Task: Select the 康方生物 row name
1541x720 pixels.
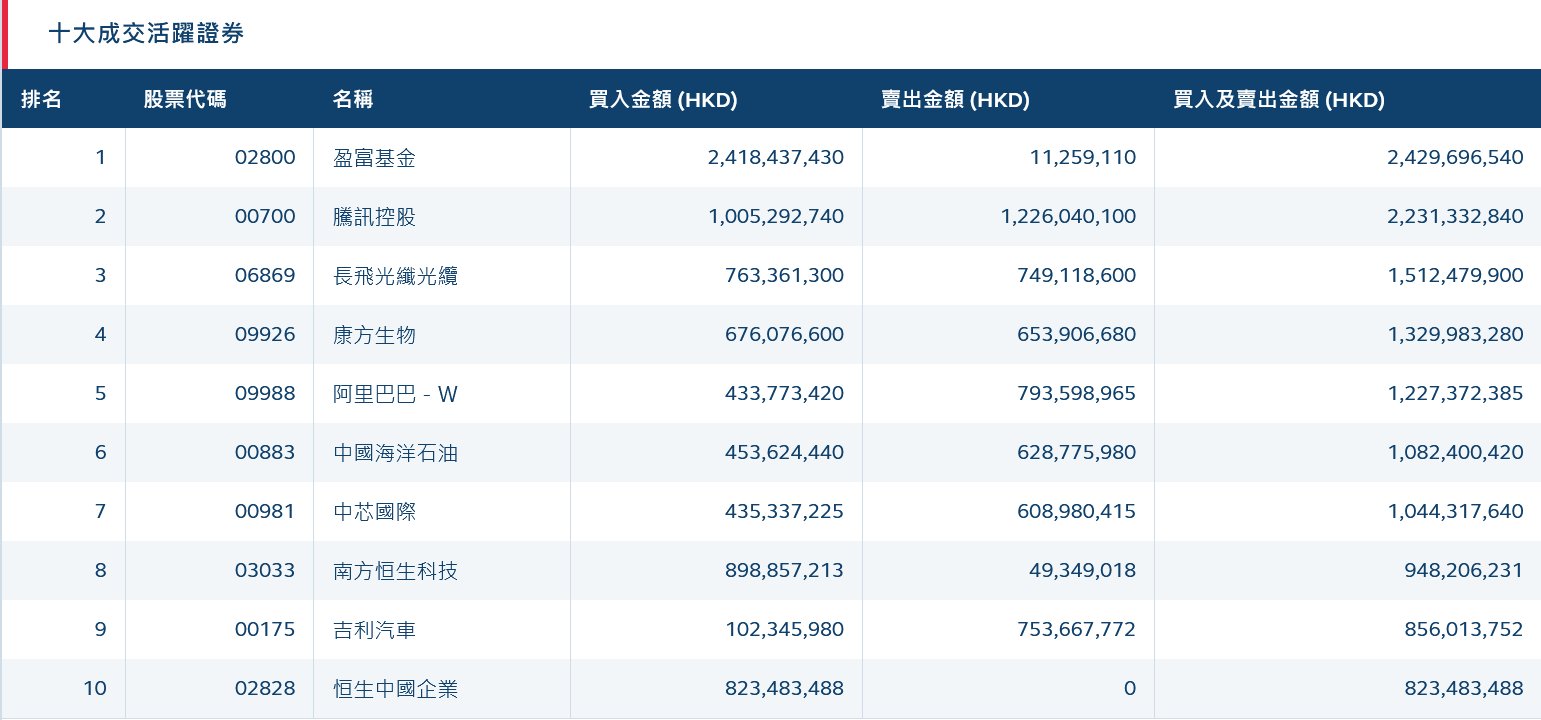Action: coord(374,335)
